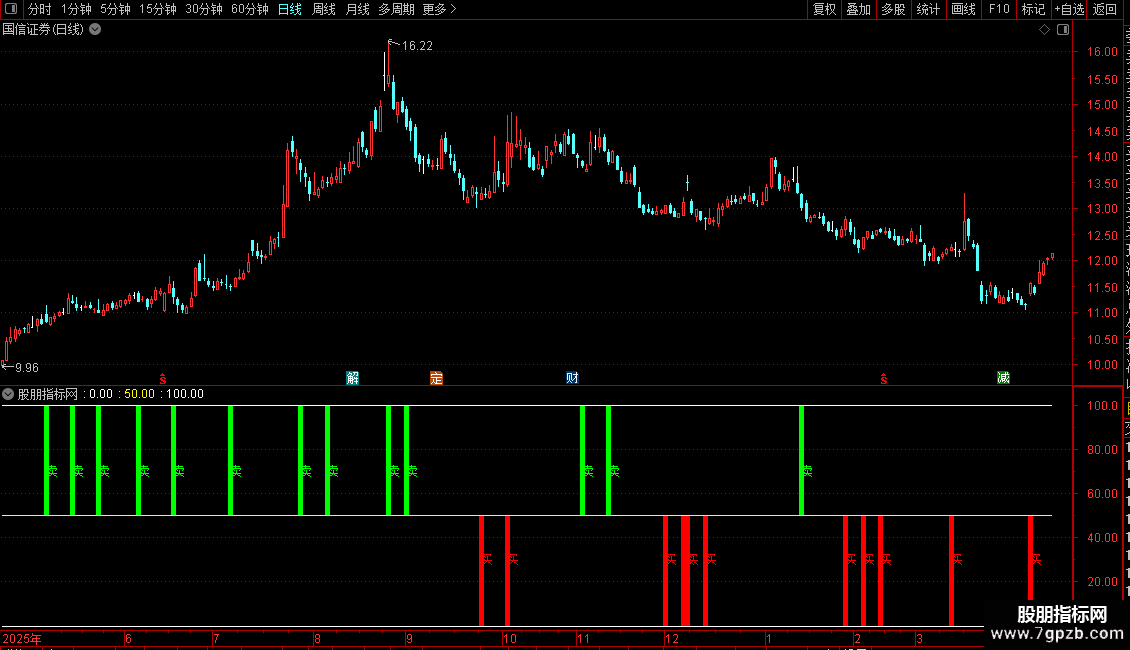The image size is (1130, 650).
Task: Click the 定 event marker icon
Action: coord(436,378)
